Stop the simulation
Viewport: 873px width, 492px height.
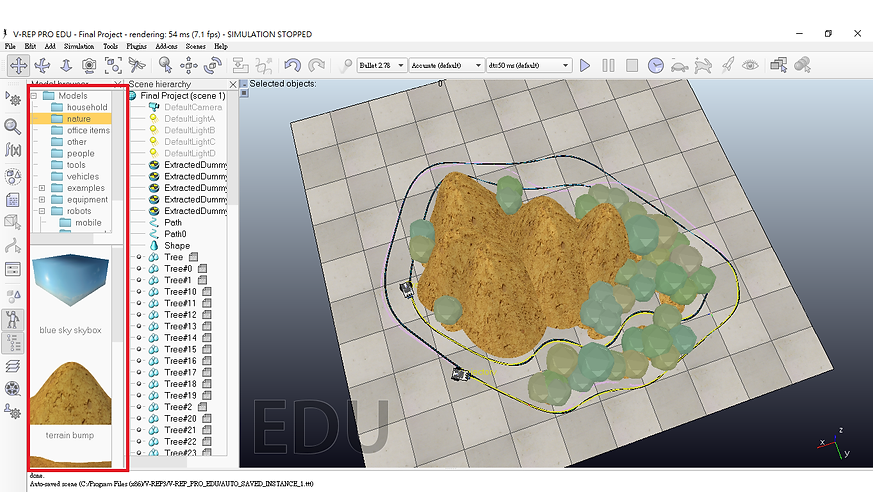(x=632, y=66)
